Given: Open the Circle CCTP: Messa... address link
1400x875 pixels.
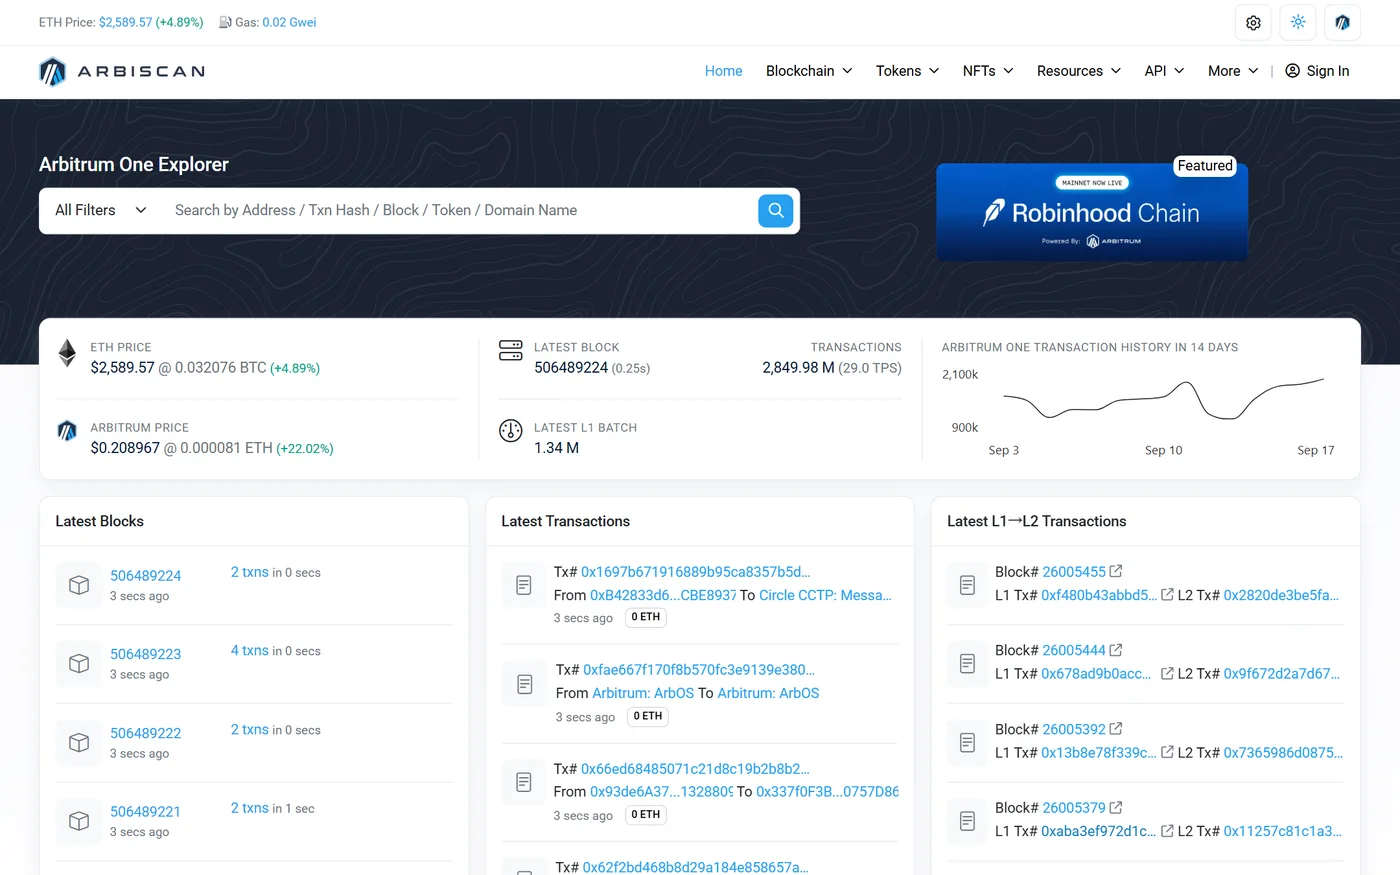Looking at the screenshot, I should (x=825, y=595).
